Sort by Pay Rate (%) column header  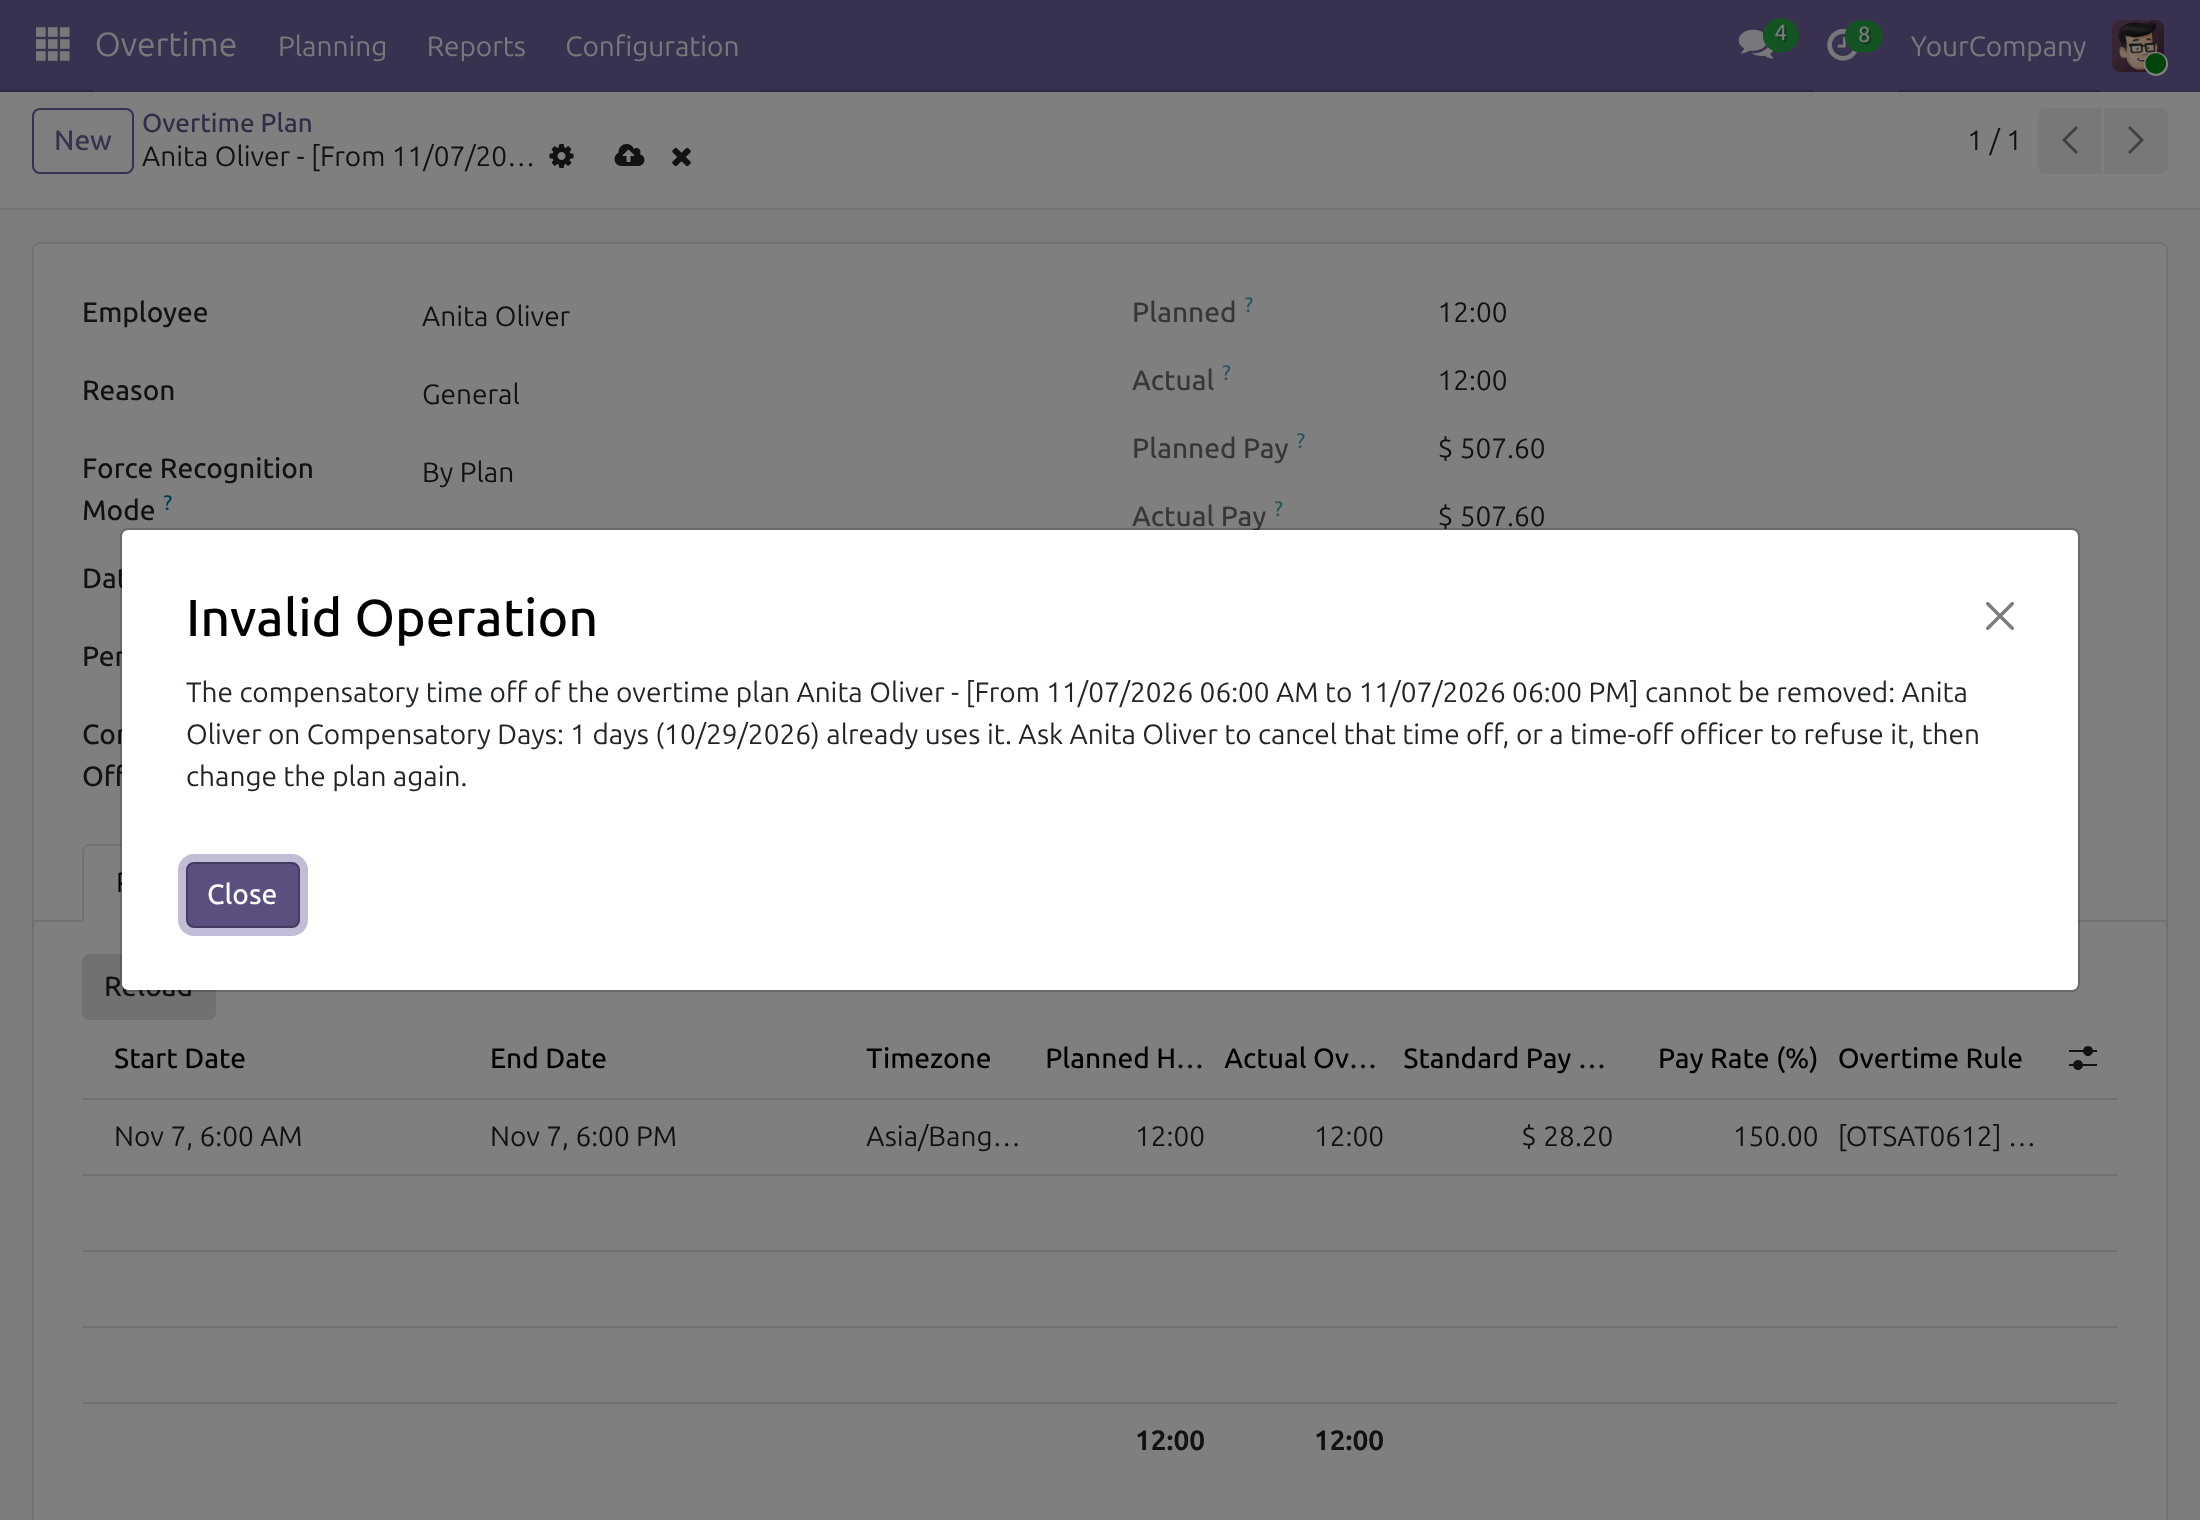point(1737,1058)
